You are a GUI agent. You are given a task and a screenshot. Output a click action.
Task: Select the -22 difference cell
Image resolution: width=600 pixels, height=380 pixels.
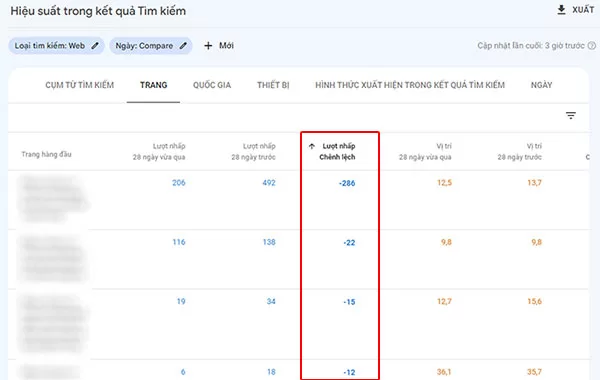point(349,243)
